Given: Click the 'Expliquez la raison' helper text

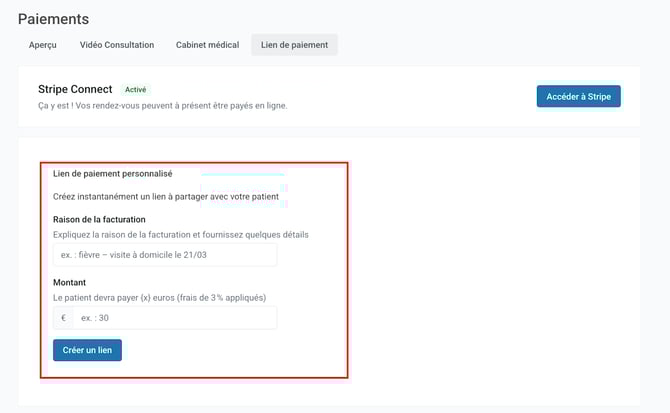Looking at the screenshot, I should click(180, 234).
